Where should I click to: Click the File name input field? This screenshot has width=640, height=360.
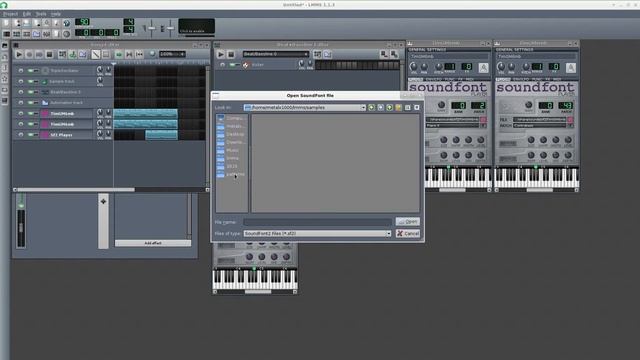[318, 222]
